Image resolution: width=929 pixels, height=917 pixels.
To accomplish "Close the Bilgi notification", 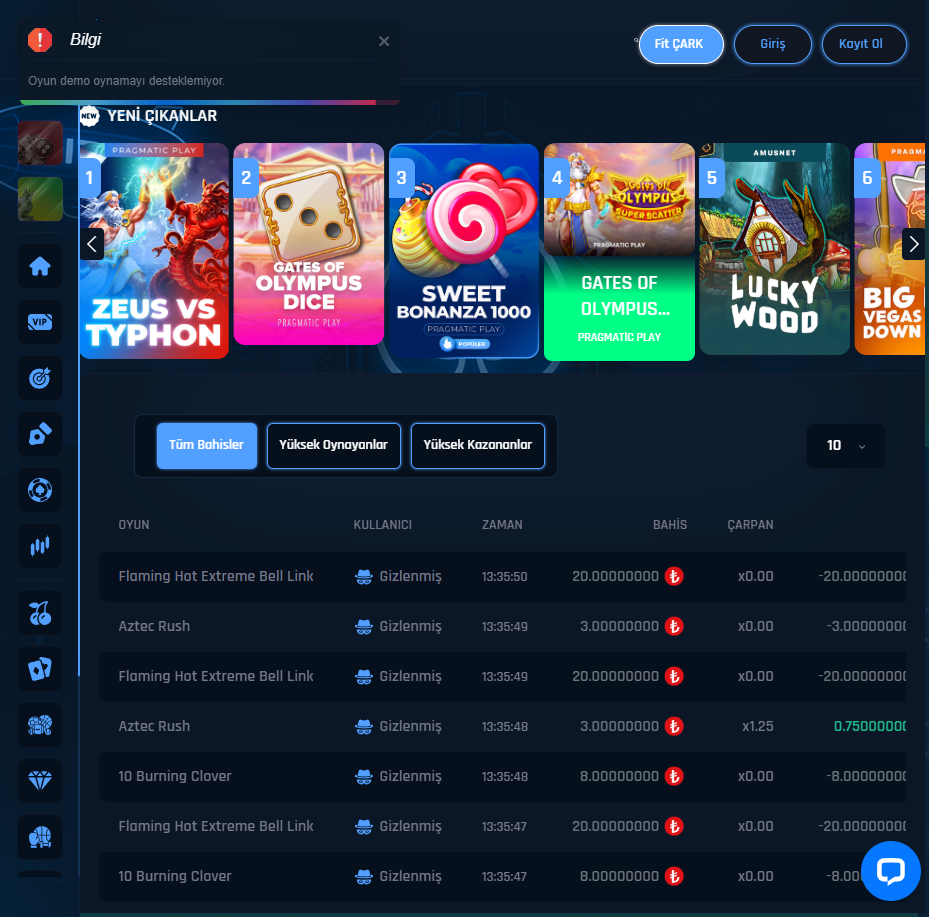I will click(x=384, y=41).
